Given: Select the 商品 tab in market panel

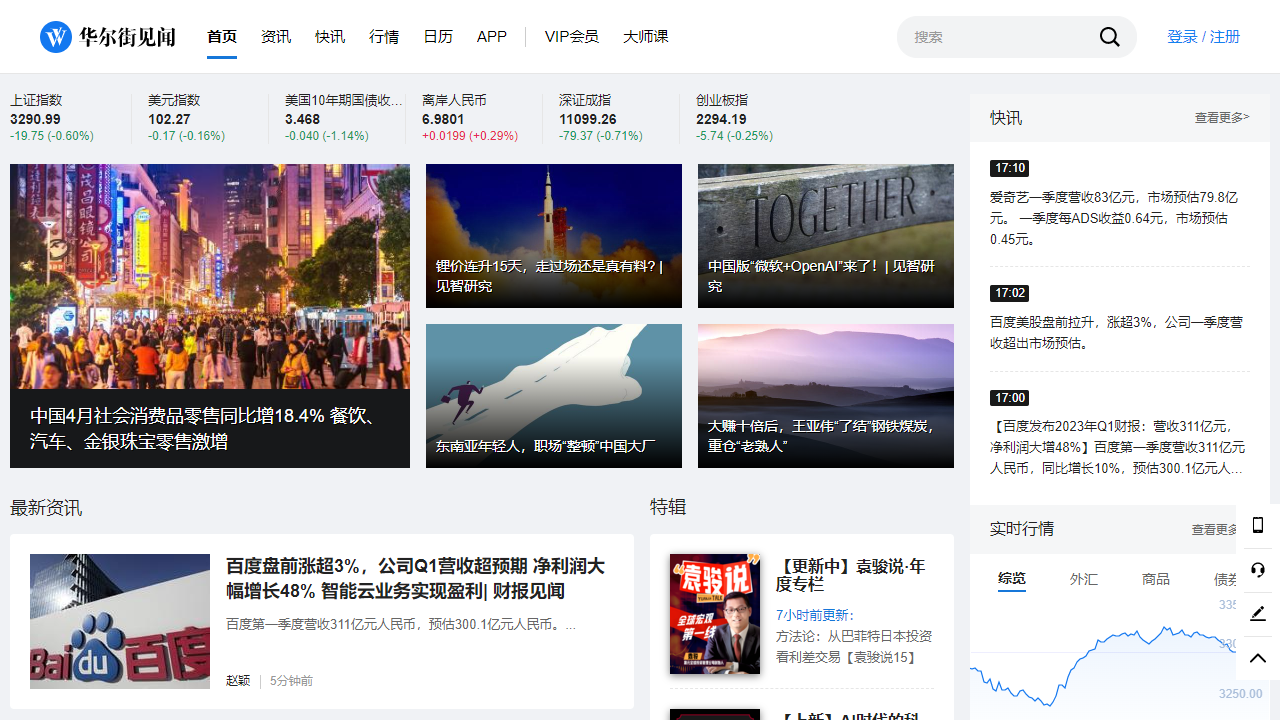Looking at the screenshot, I should coord(1156,579).
